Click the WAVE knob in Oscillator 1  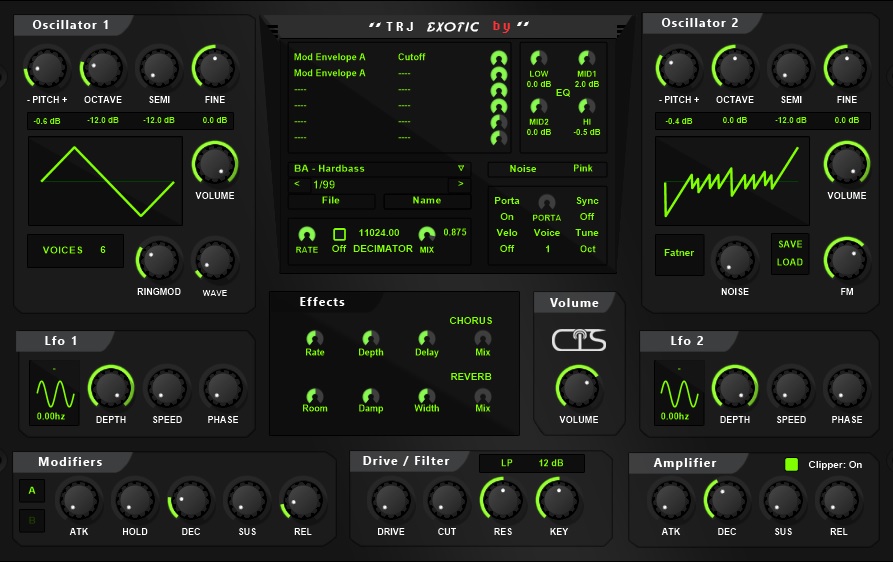(215, 261)
